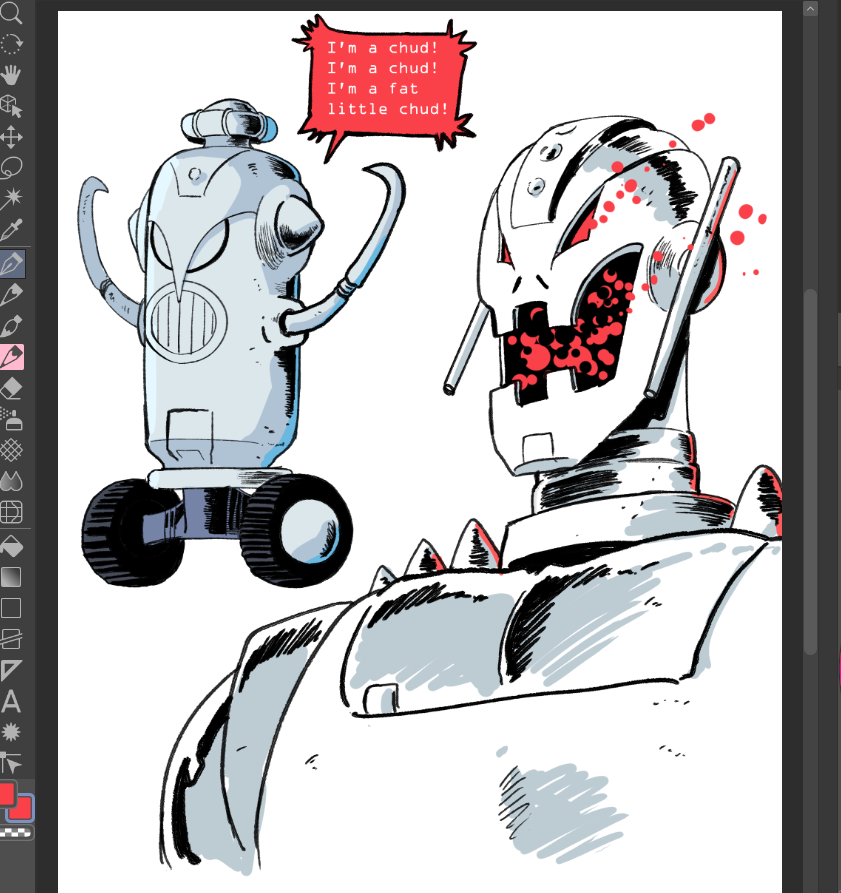
Task: Select the Auto select magic wand tool
Action: point(11,198)
